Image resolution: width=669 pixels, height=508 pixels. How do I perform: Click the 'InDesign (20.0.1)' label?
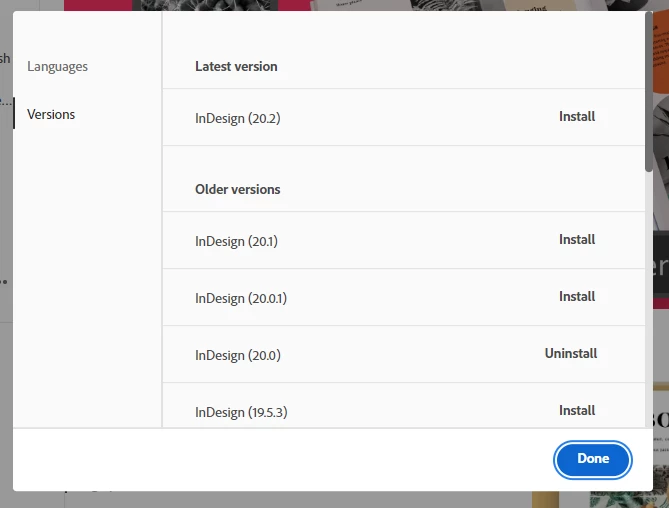pyautogui.click(x=241, y=298)
